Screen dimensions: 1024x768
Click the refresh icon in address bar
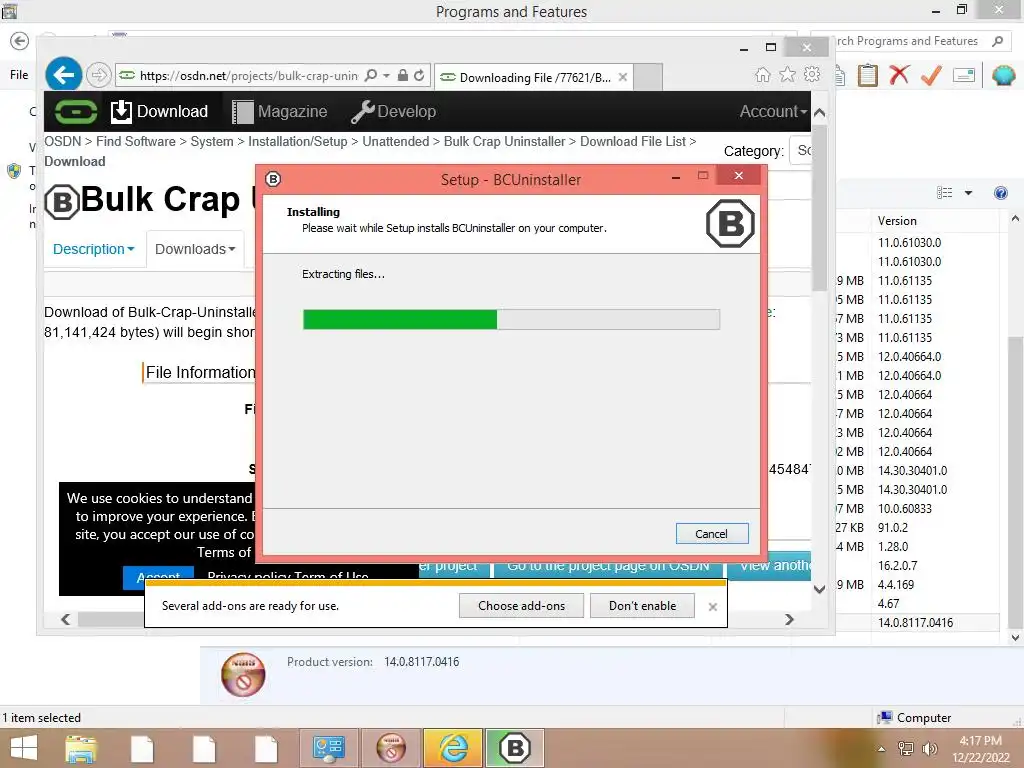tap(419, 76)
